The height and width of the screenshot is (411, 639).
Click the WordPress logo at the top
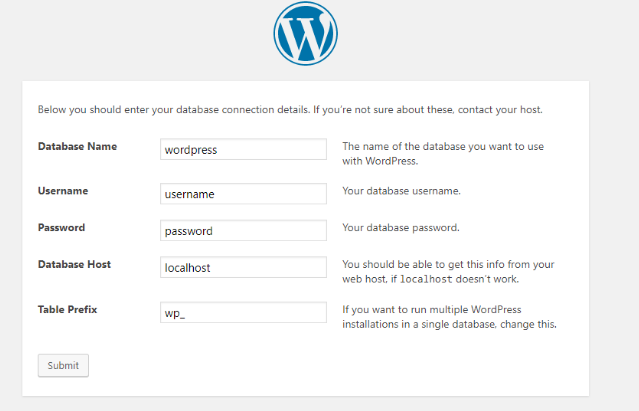(306, 33)
